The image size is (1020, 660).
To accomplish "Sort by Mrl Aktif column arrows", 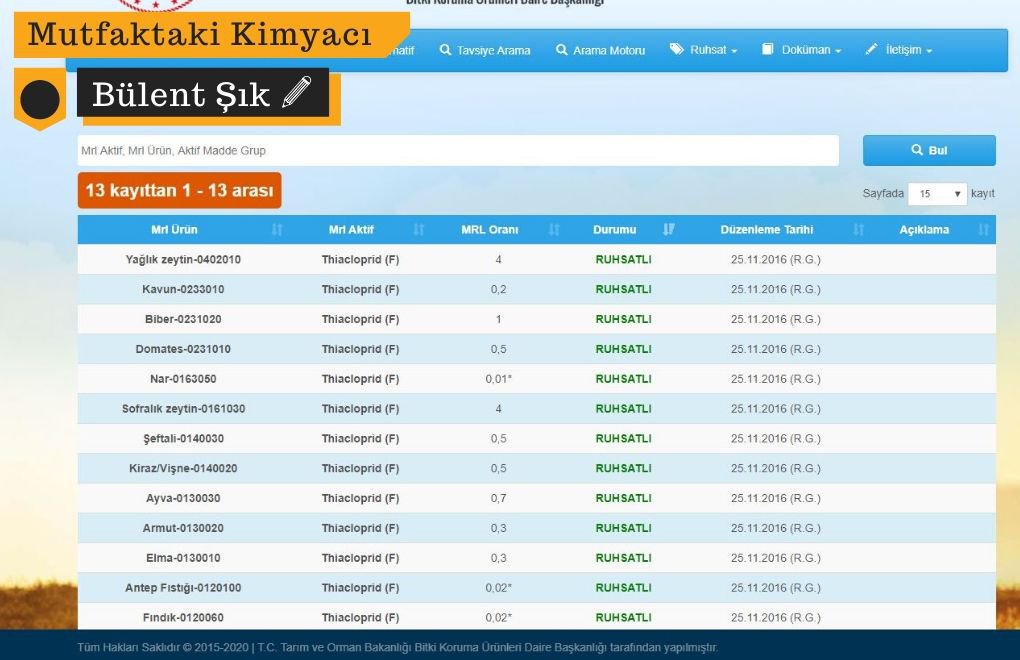I will click(419, 230).
